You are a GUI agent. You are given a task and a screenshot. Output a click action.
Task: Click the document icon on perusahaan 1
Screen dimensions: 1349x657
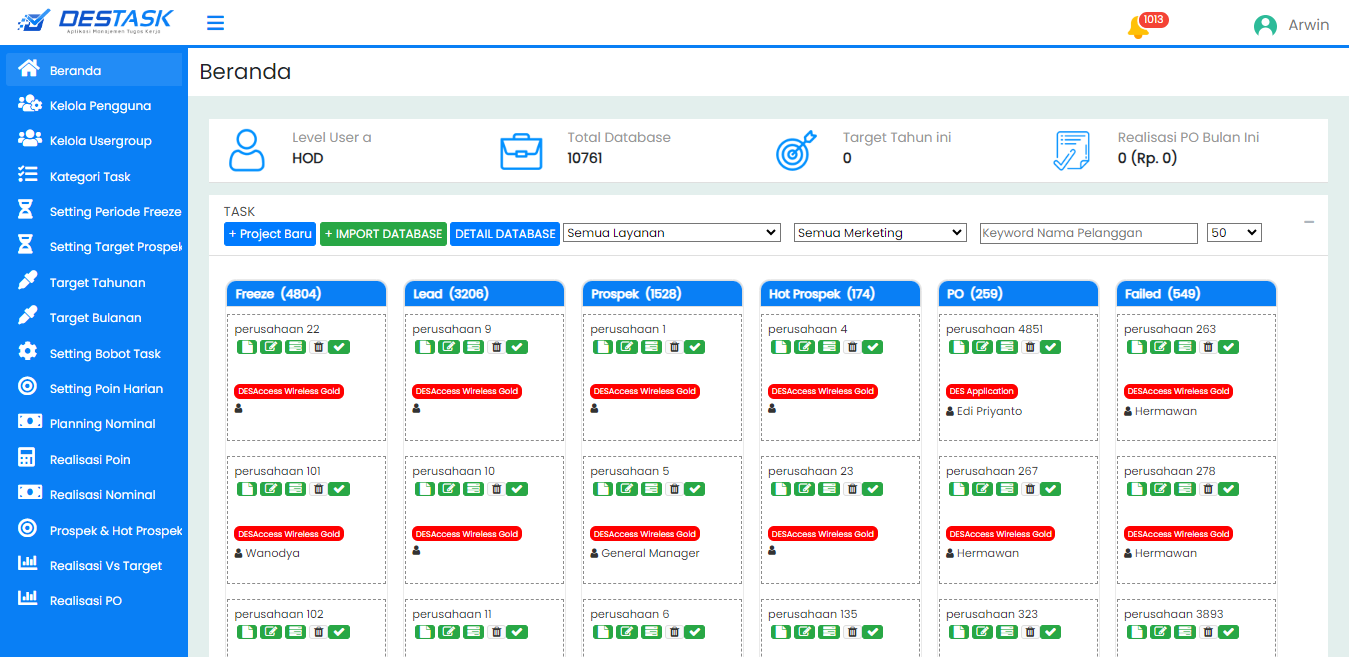tap(602, 347)
